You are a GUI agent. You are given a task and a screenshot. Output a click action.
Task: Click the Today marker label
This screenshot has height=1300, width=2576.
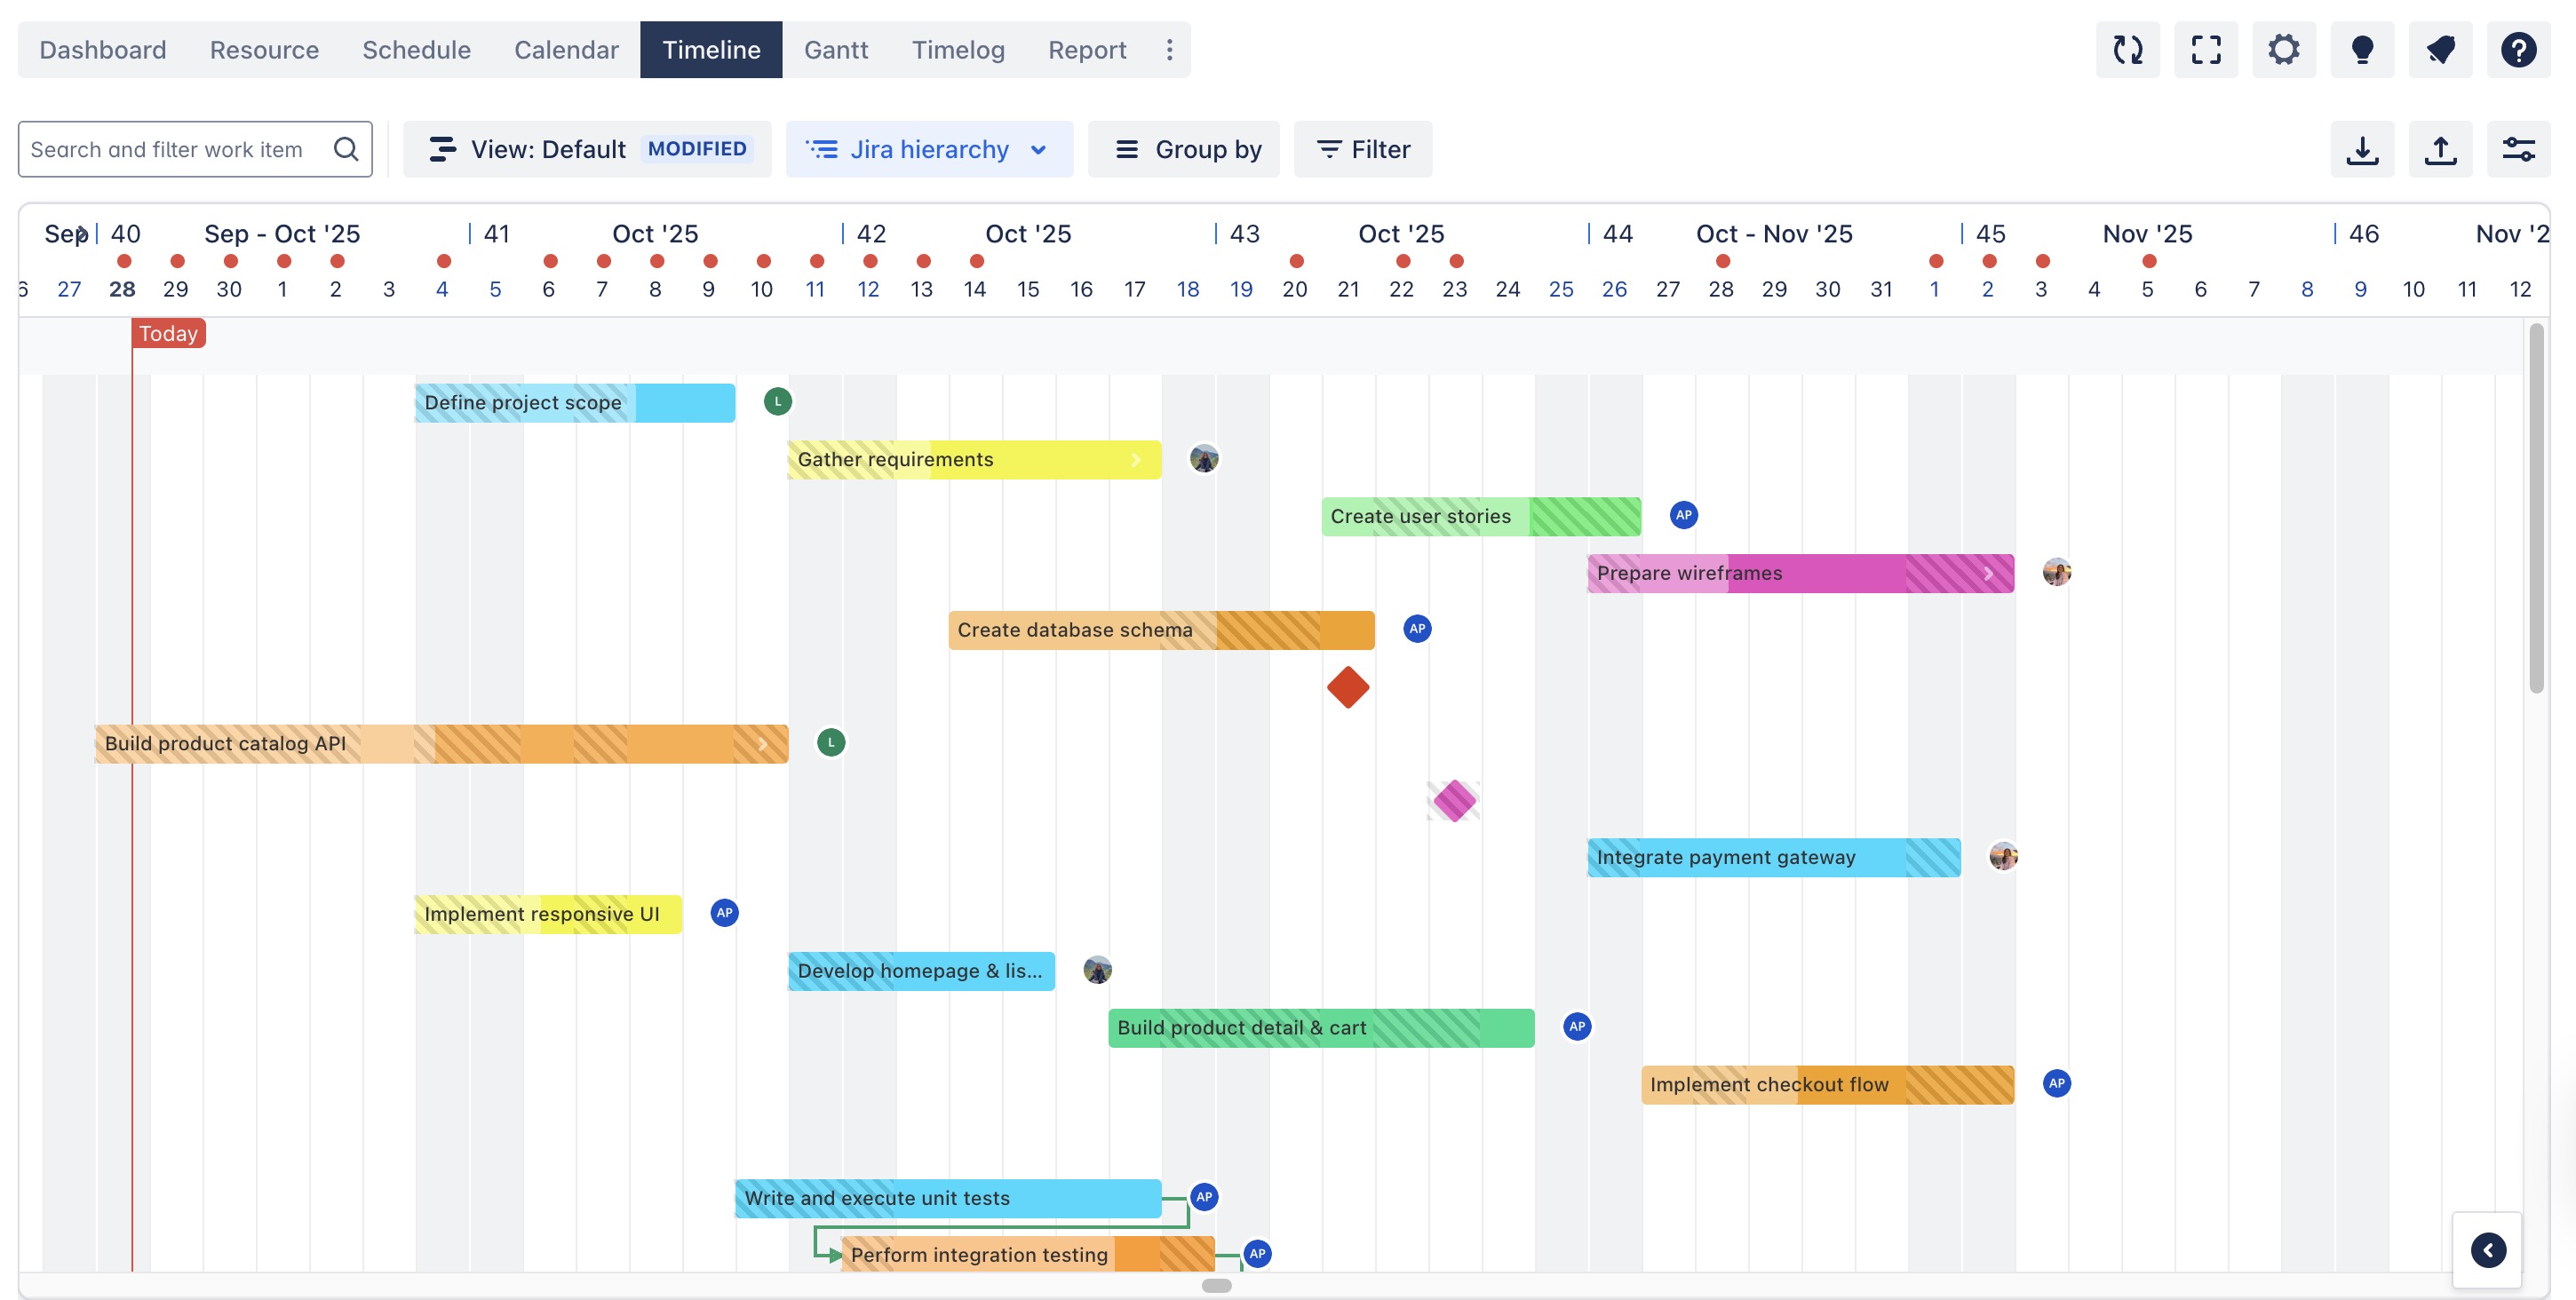pyautogui.click(x=168, y=333)
